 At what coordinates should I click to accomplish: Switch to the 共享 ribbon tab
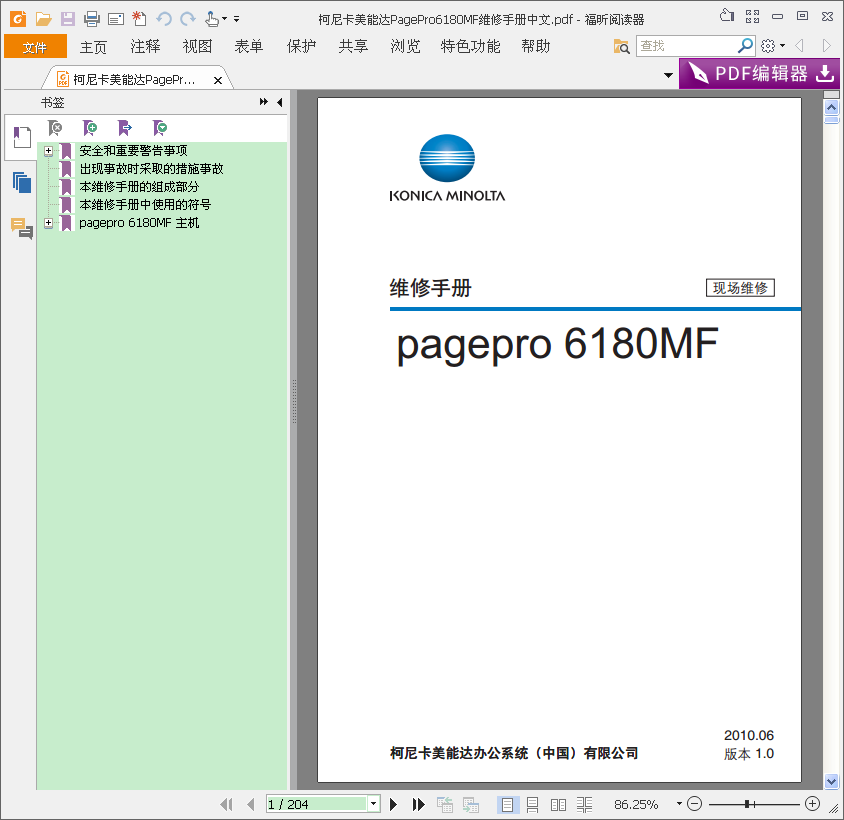point(353,47)
